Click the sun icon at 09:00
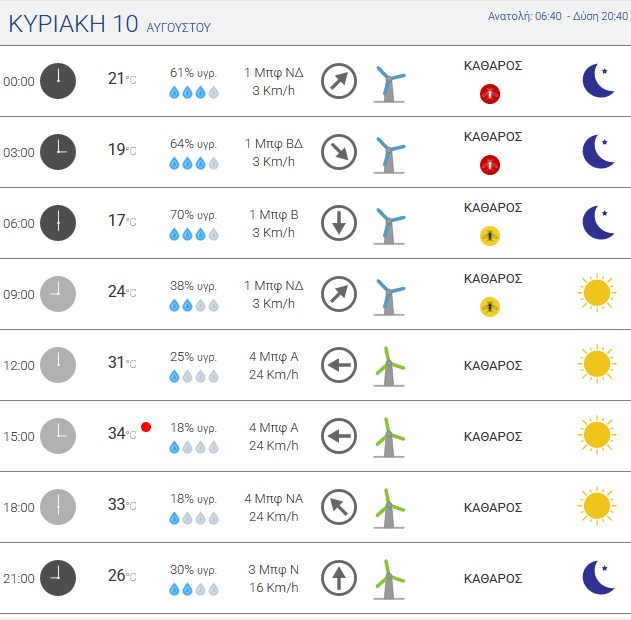 point(597,293)
